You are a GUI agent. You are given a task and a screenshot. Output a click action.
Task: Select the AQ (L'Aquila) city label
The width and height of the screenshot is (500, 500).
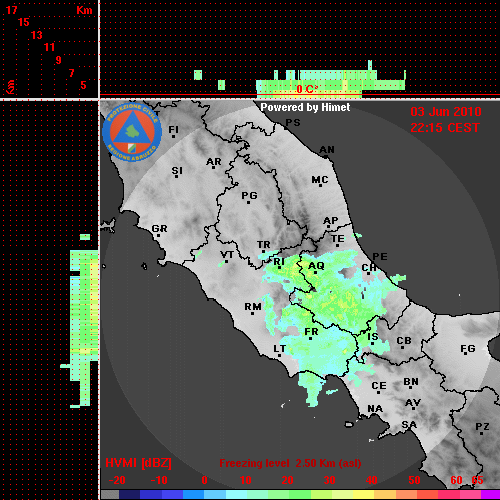click(316, 266)
